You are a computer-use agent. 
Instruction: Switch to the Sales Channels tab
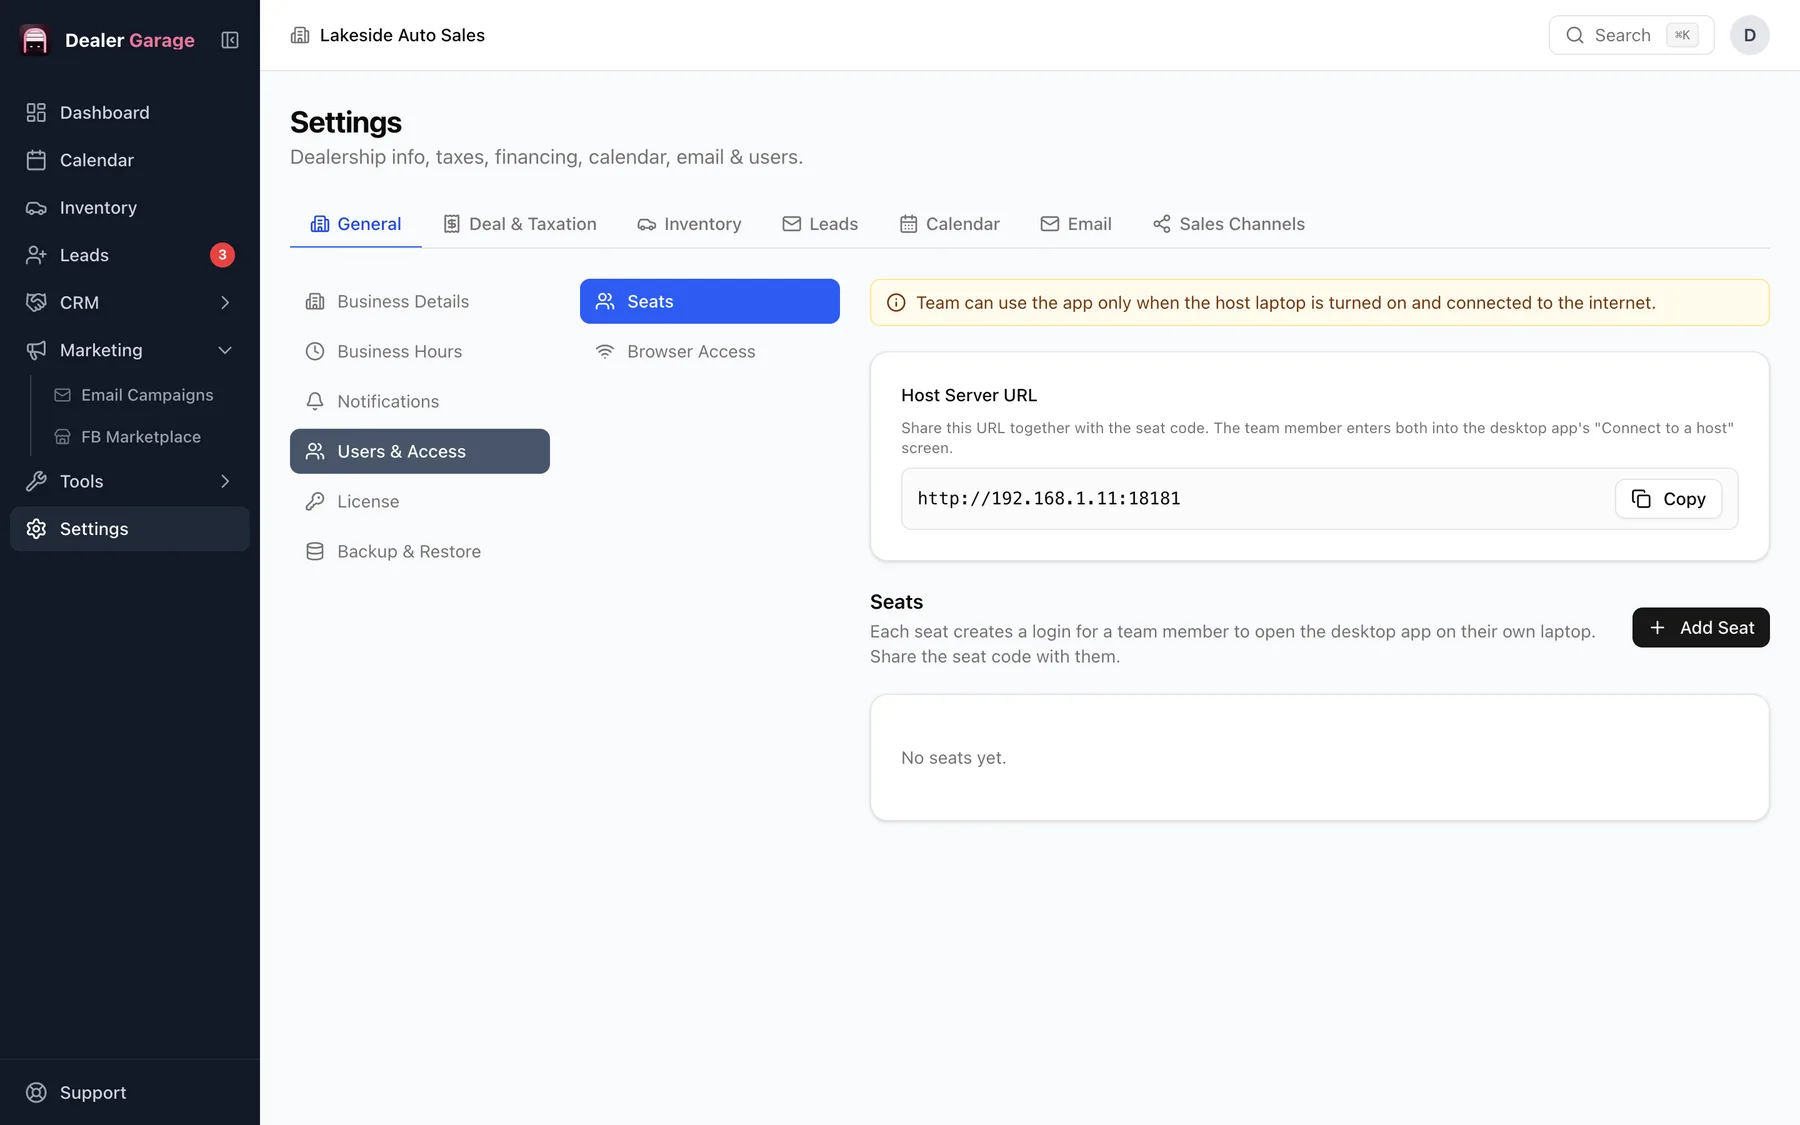1228,224
